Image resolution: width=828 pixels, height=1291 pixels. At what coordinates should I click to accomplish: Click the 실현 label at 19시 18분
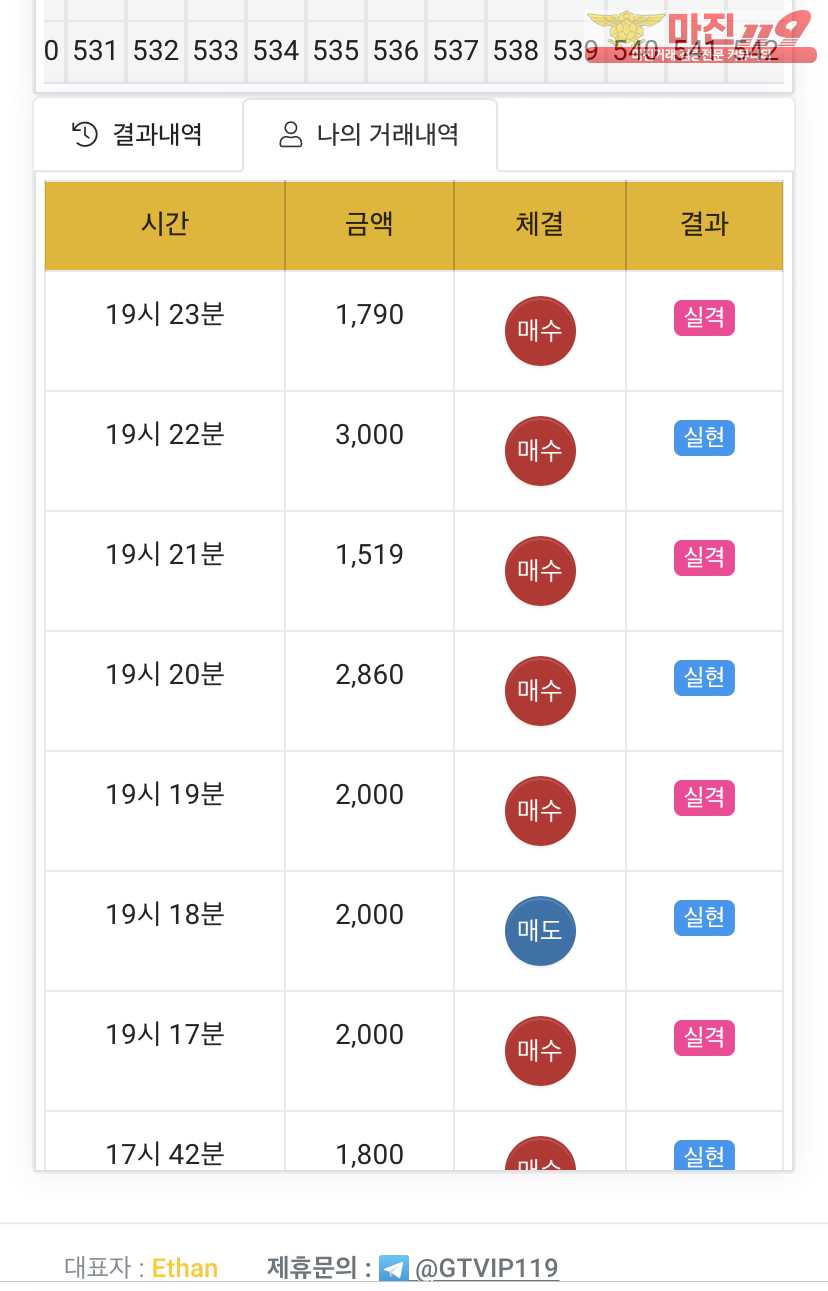pos(704,918)
